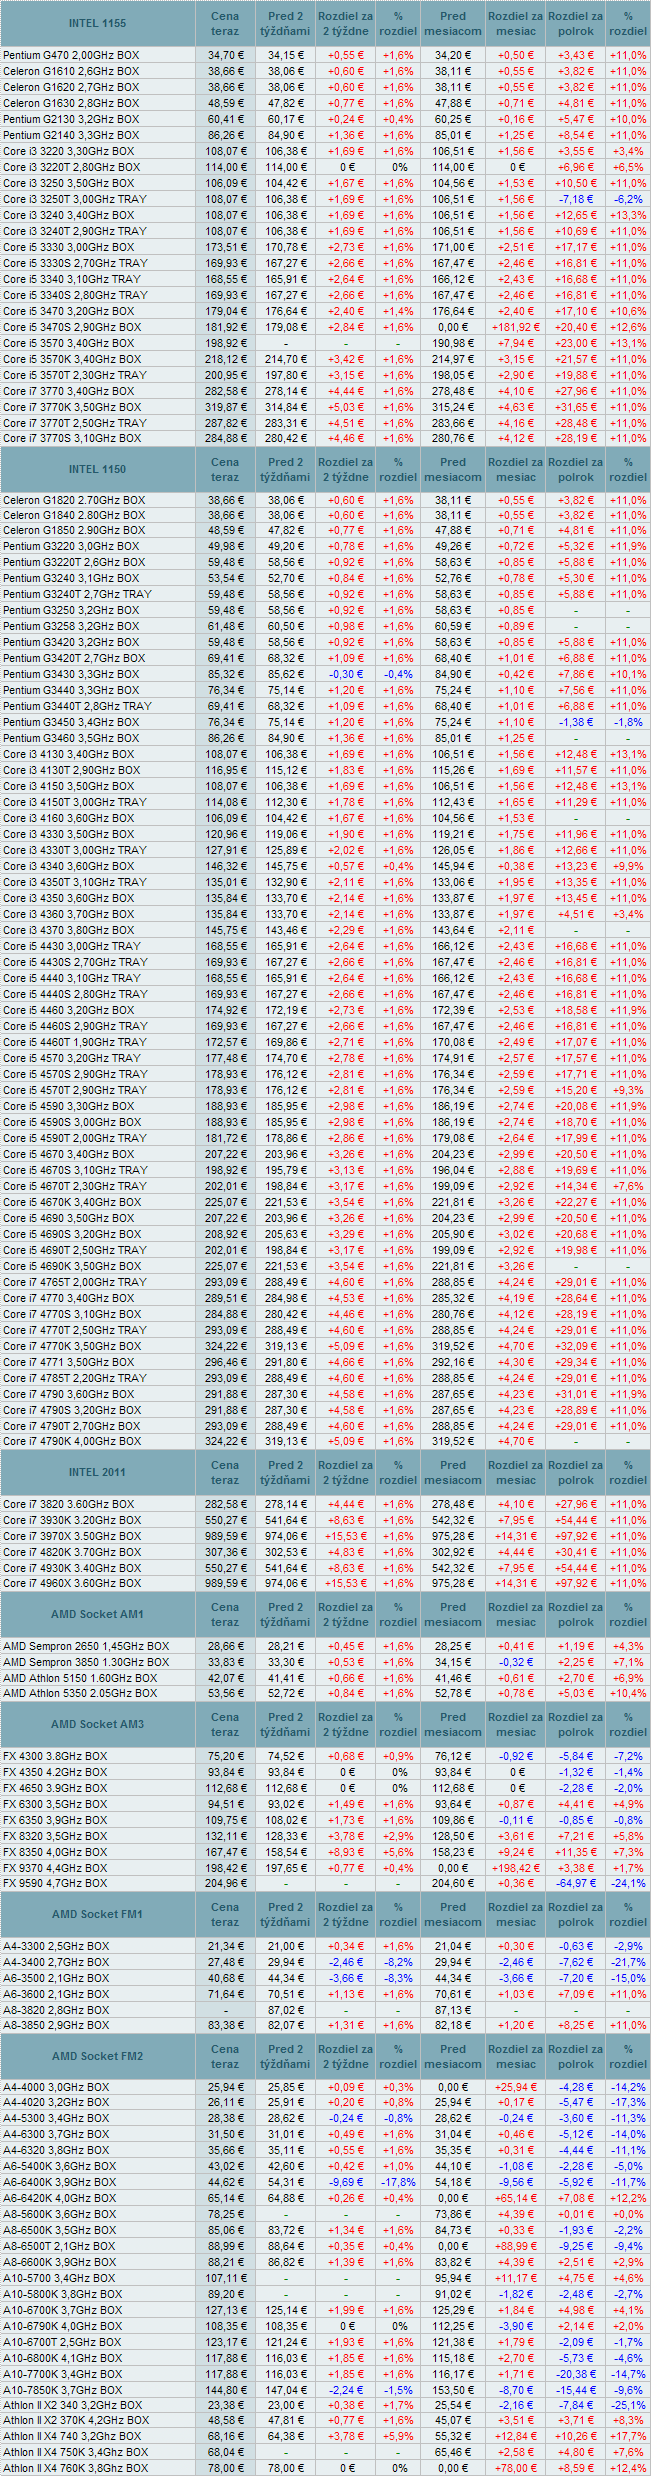The image size is (651, 2476).
Task: Click the AMD Socket AM1 section header
Action: coord(98,1614)
